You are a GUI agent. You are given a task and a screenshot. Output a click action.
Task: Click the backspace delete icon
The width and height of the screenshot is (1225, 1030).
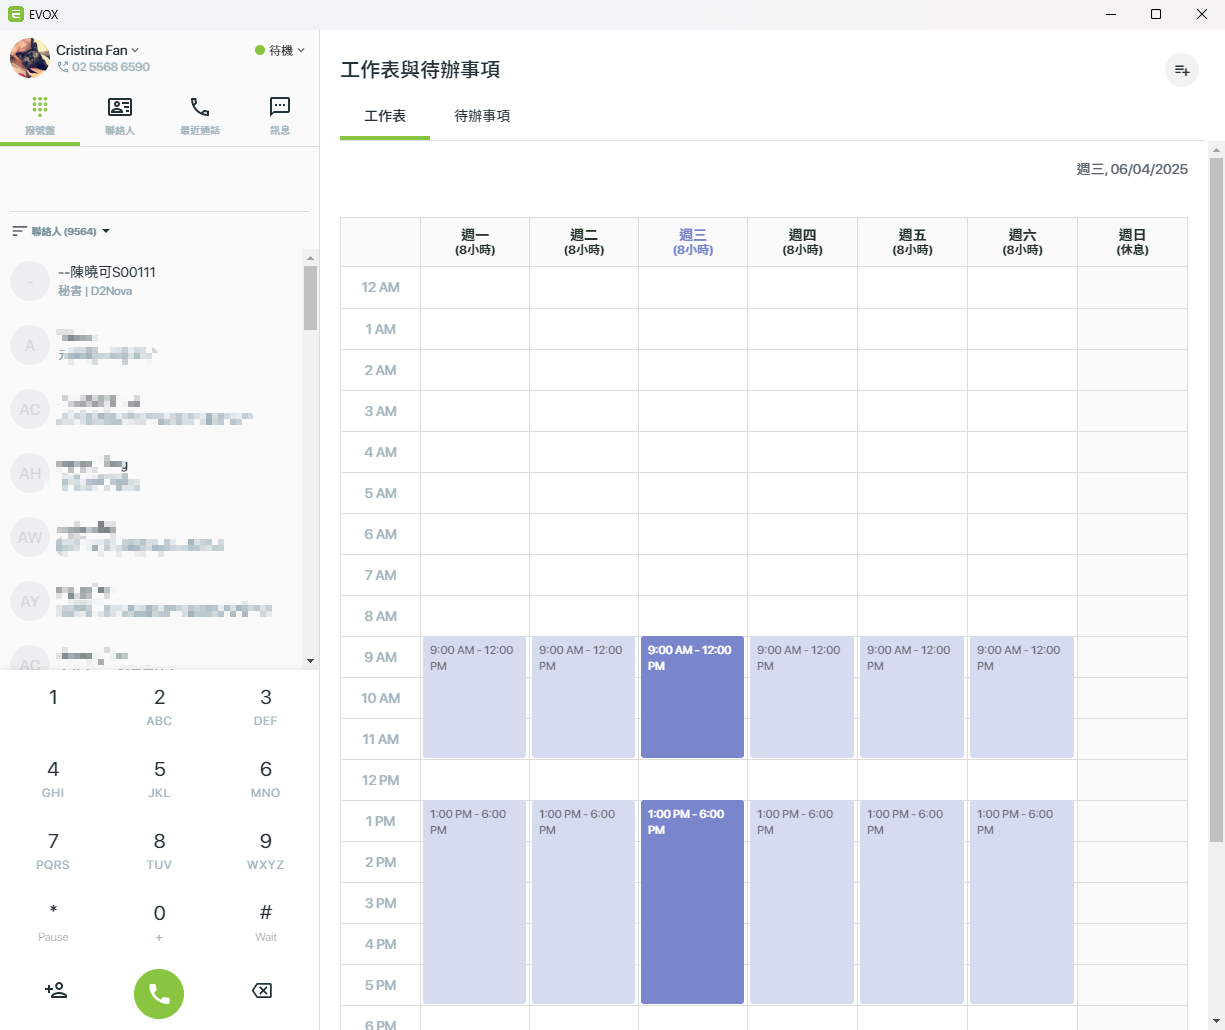261,990
